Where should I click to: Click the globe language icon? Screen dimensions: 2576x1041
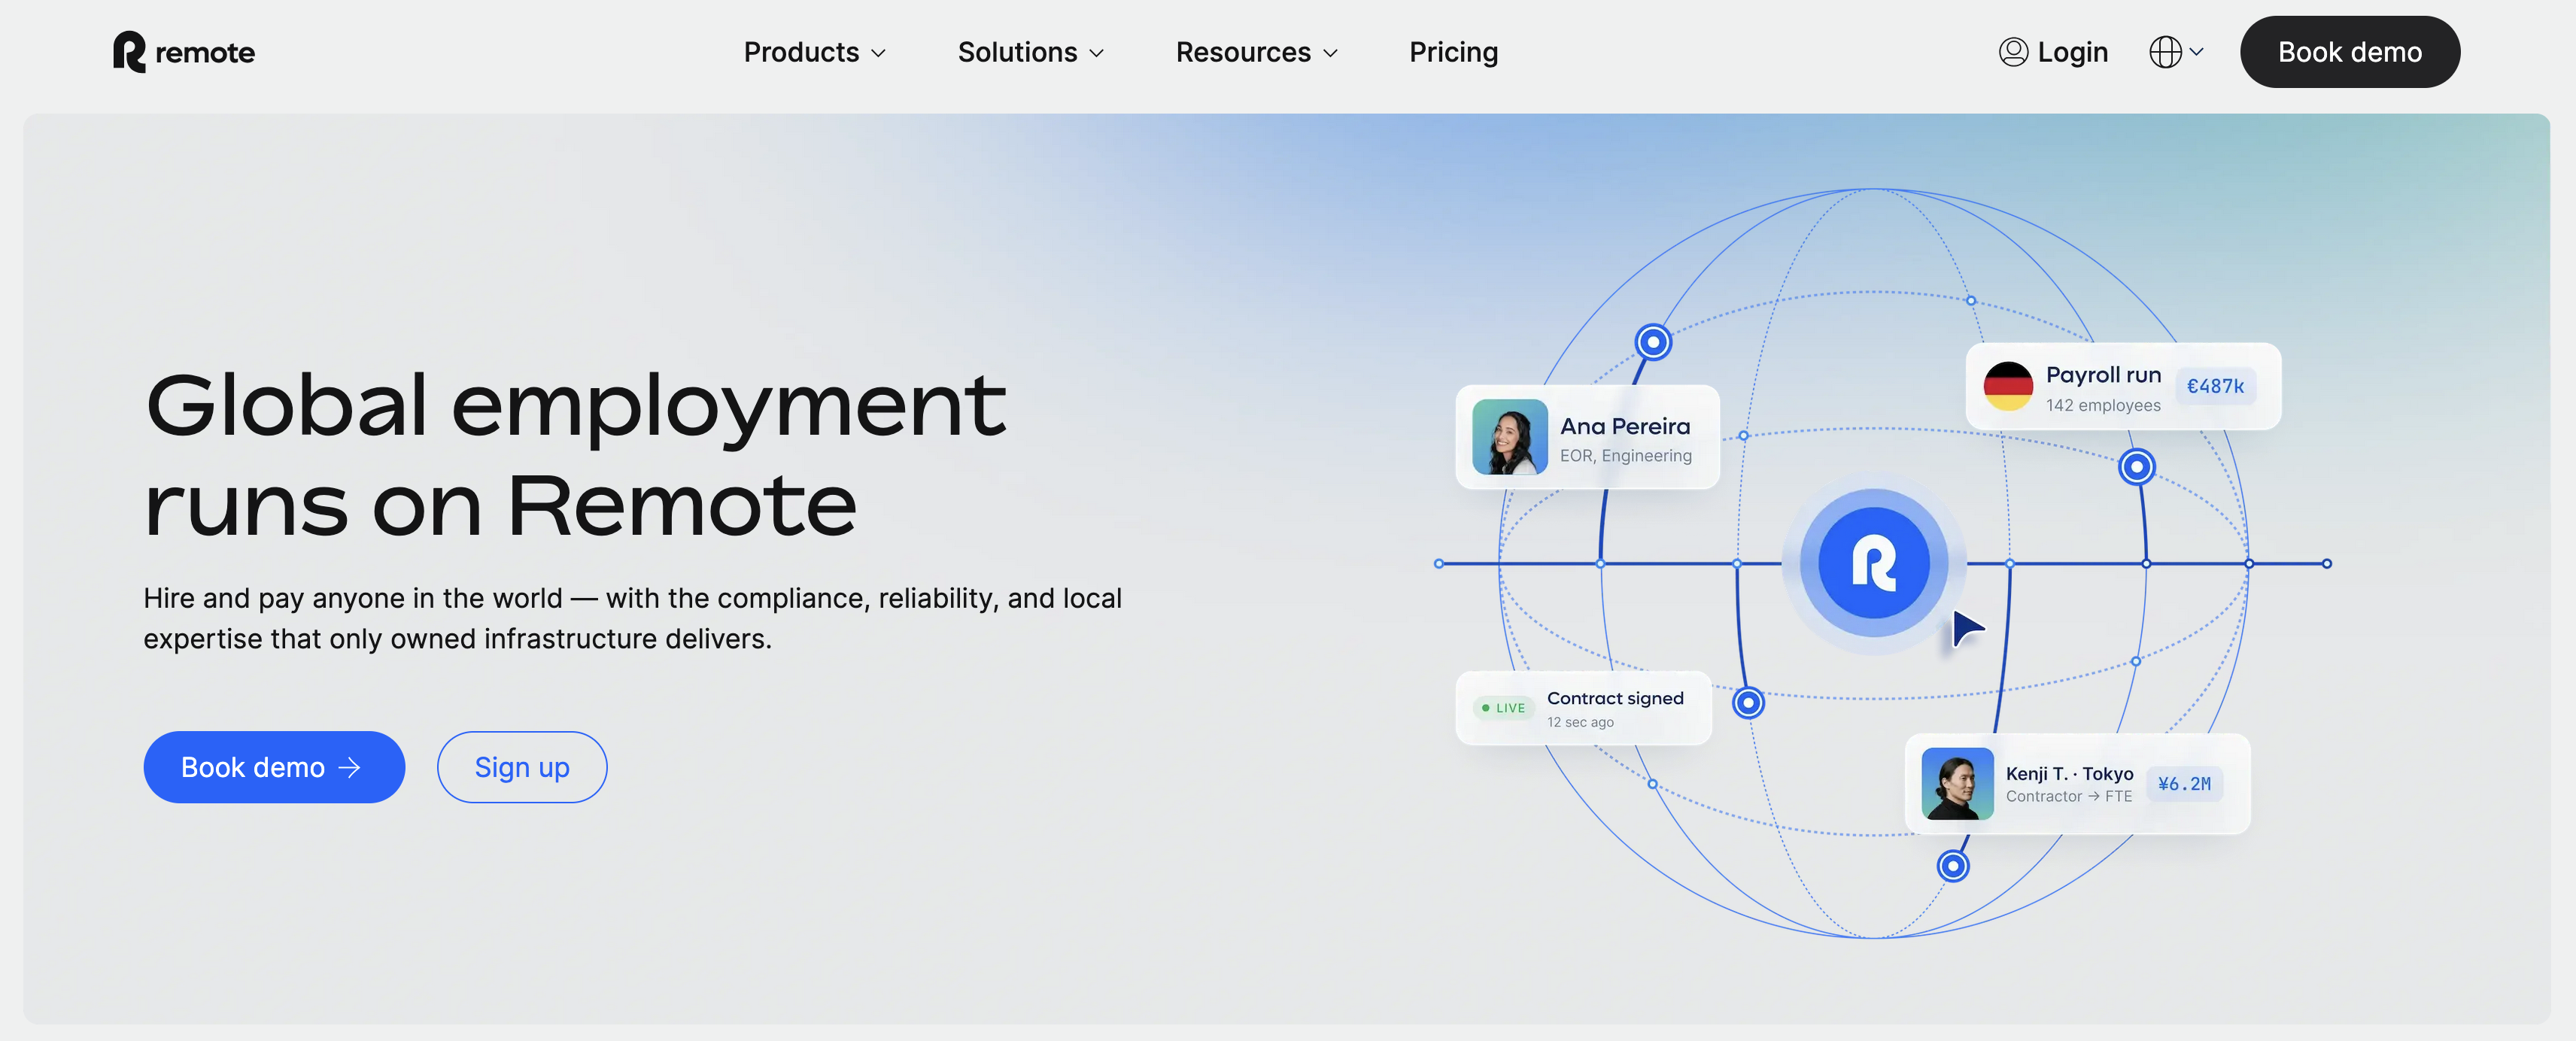2165,52
